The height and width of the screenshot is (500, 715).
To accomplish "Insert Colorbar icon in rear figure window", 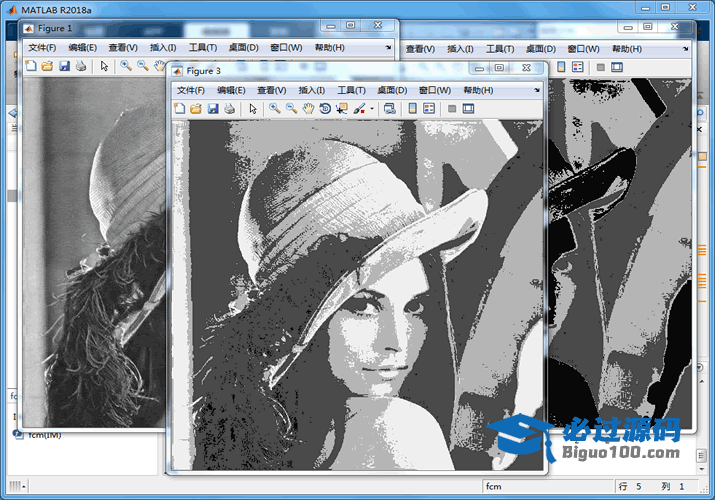I will pyautogui.click(x=561, y=67).
